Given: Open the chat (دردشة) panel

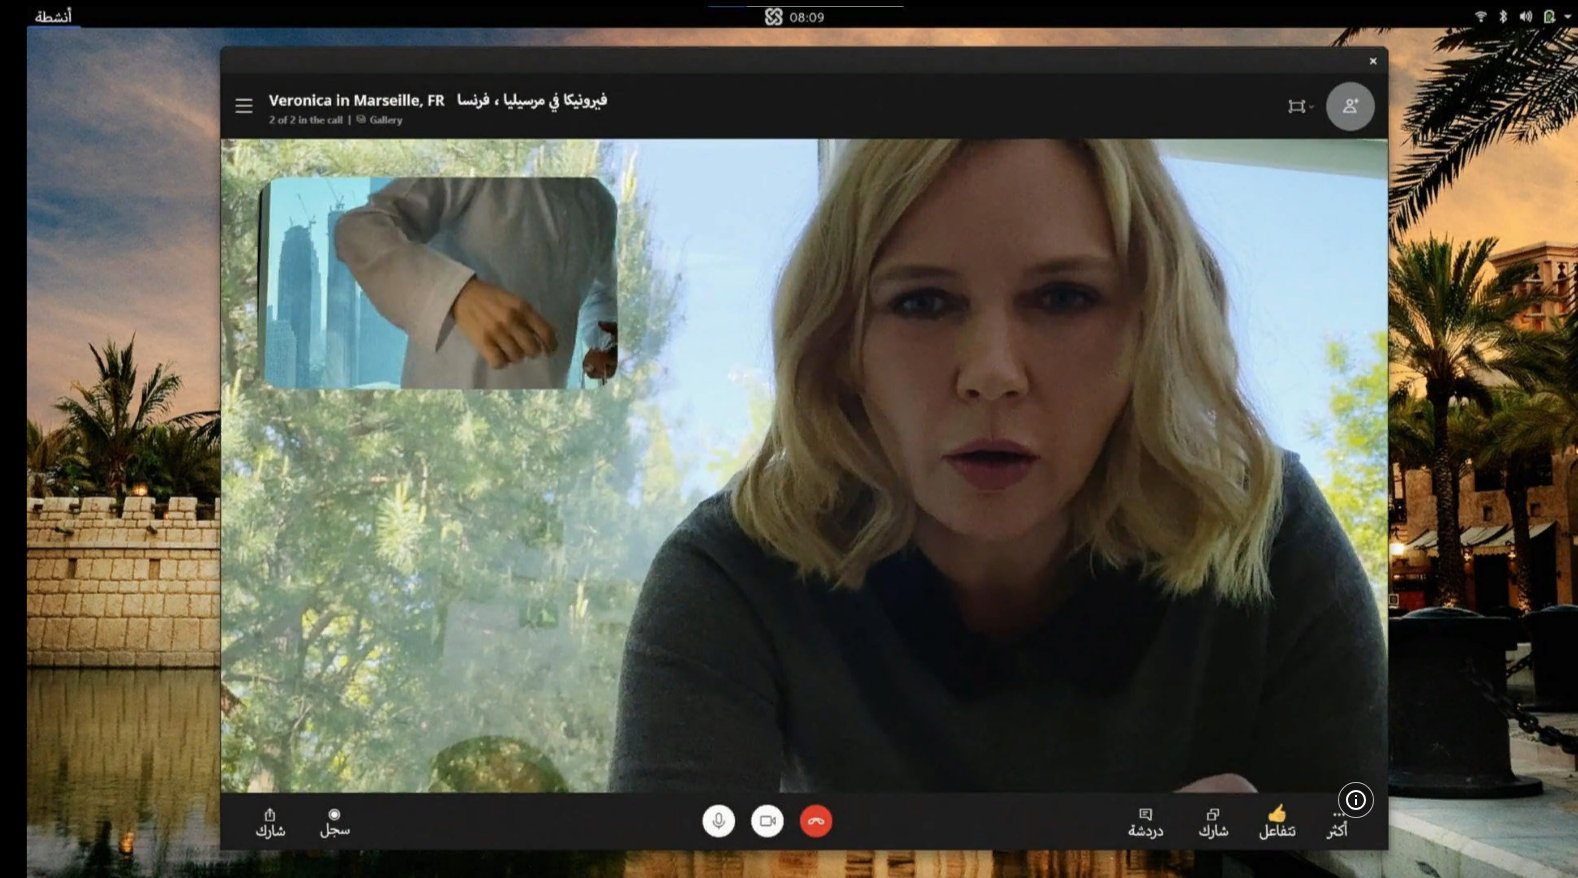Looking at the screenshot, I should [x=1145, y=822].
